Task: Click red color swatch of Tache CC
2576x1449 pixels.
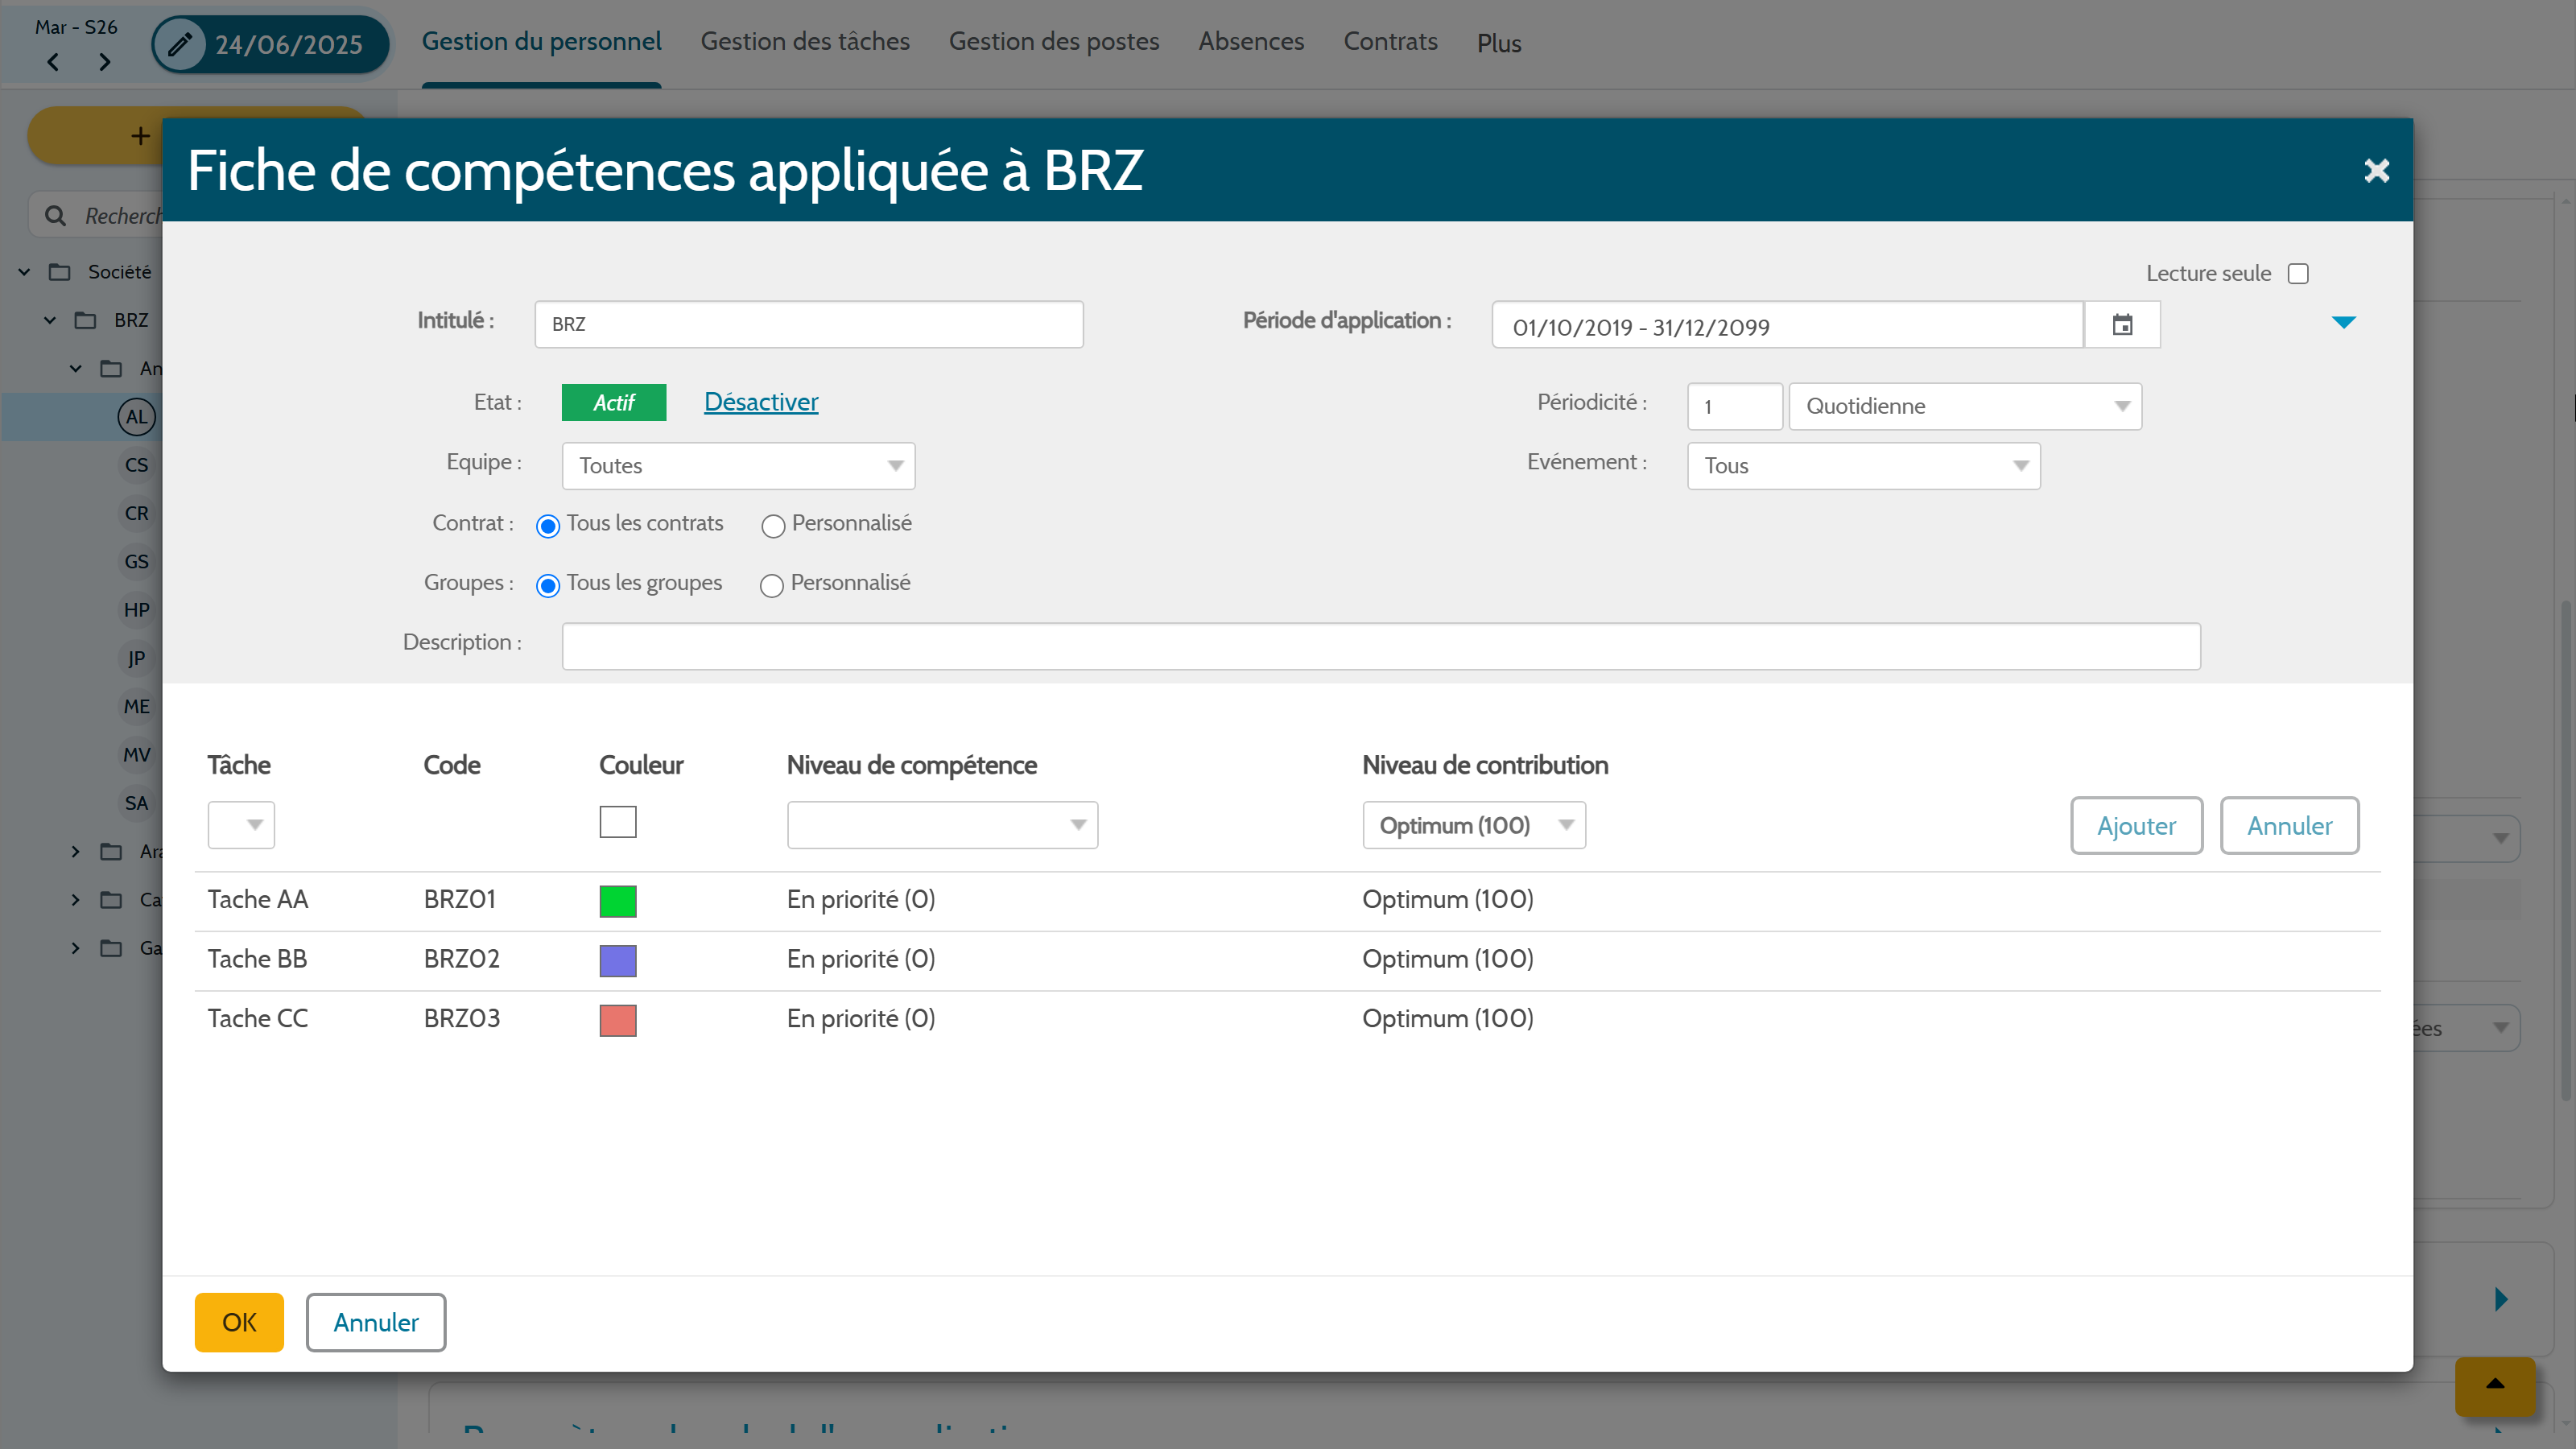Action: 618,1021
